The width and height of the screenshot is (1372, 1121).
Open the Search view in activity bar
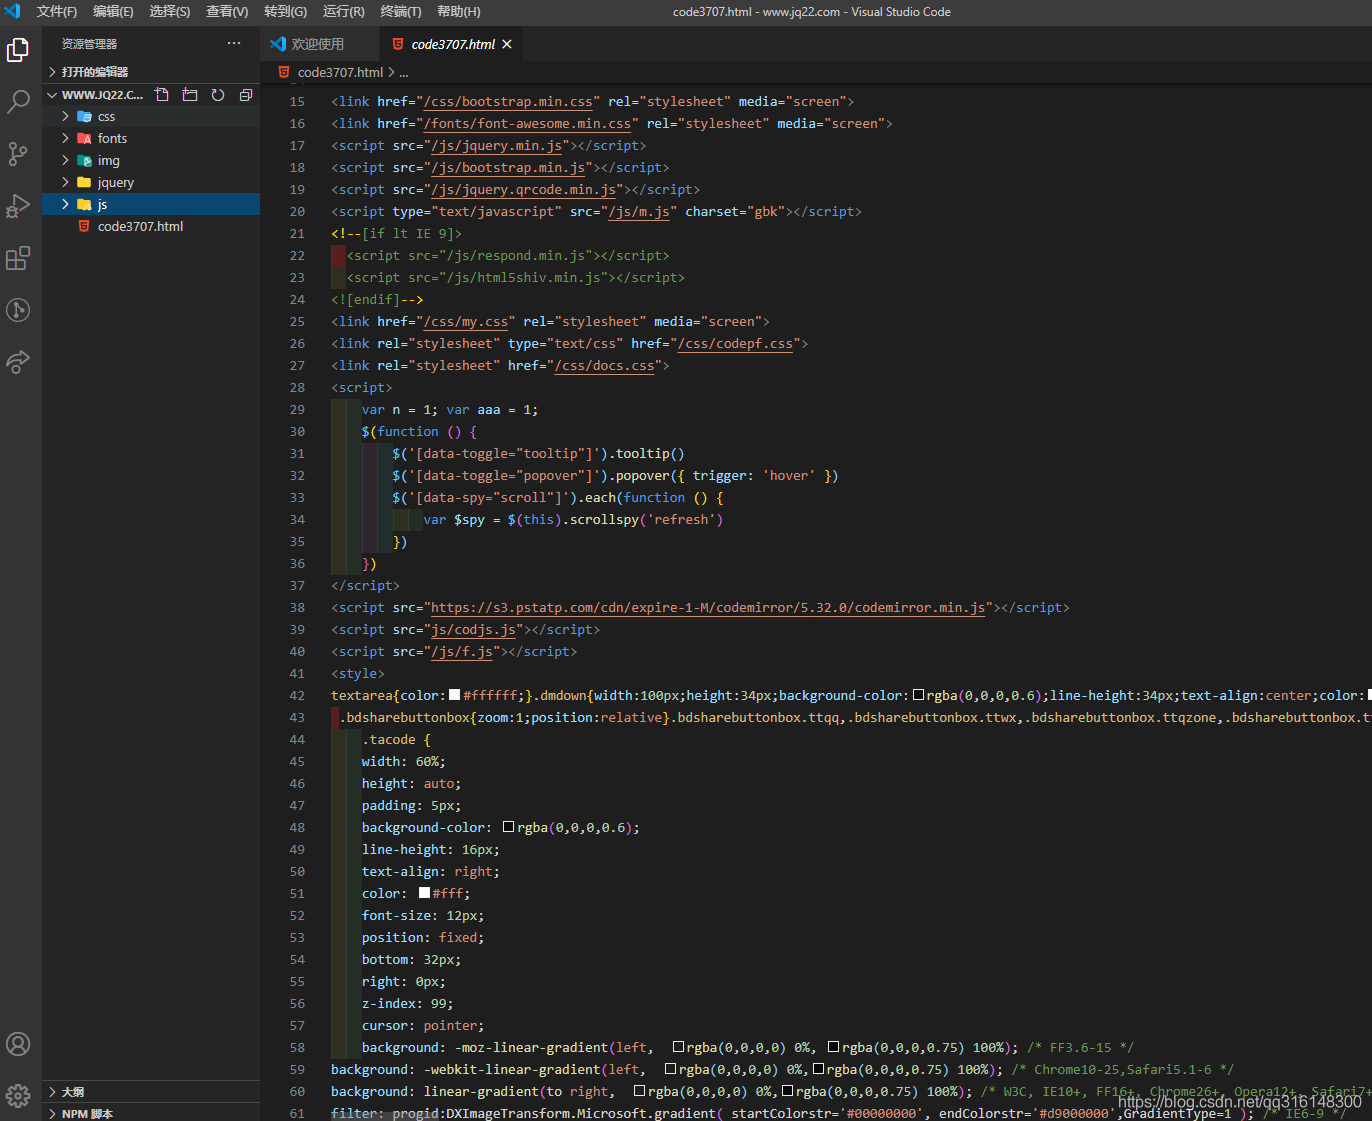coord(18,102)
